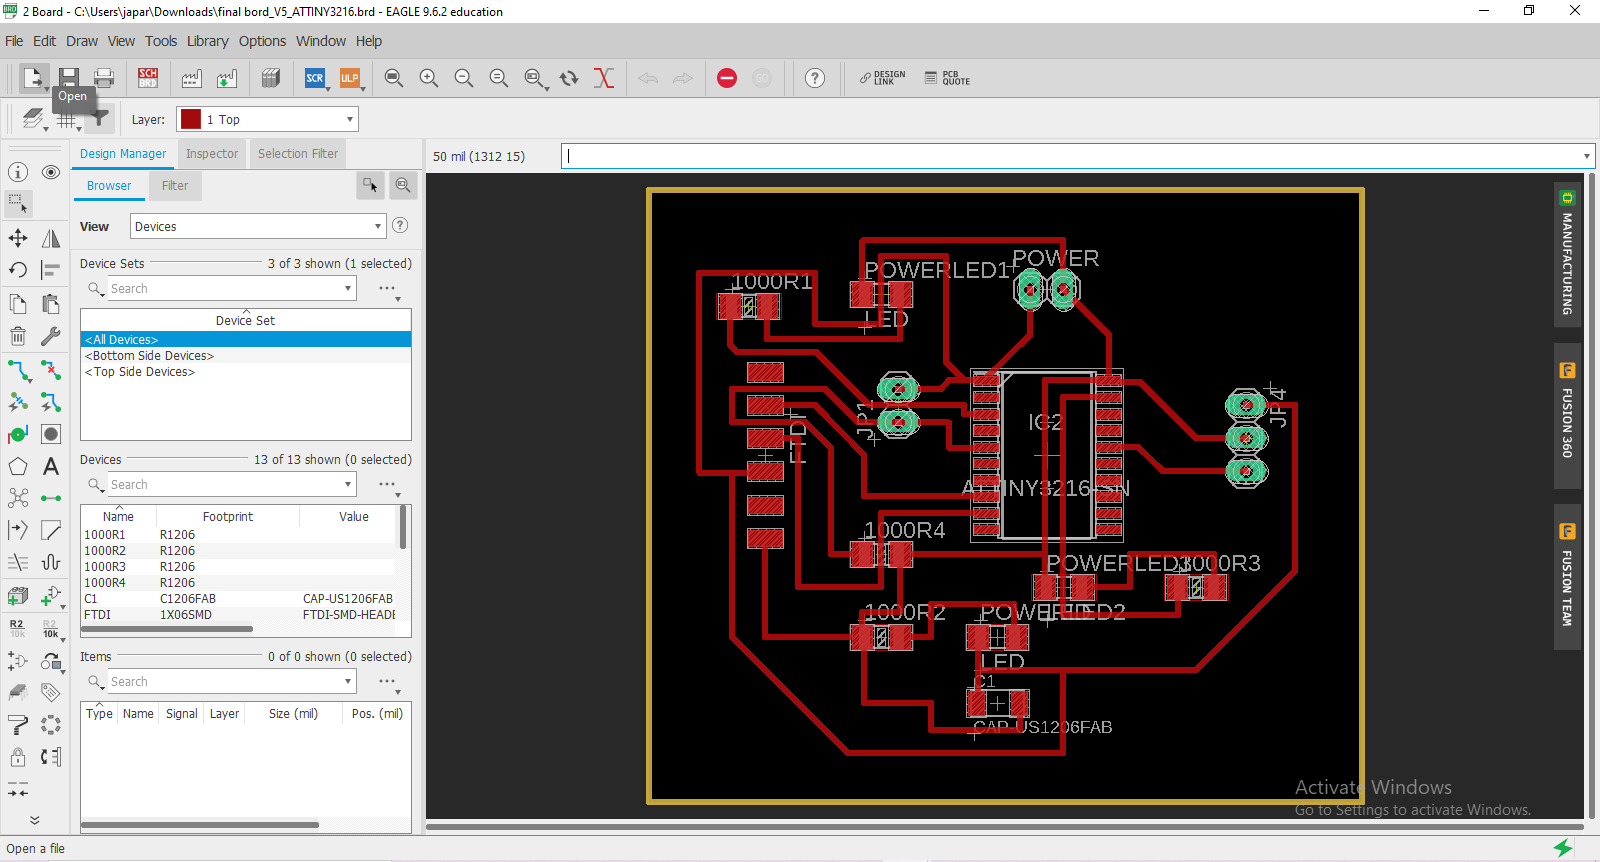The width and height of the screenshot is (1600, 862).
Task: Select the Info tool in the sidebar
Action: [18, 172]
